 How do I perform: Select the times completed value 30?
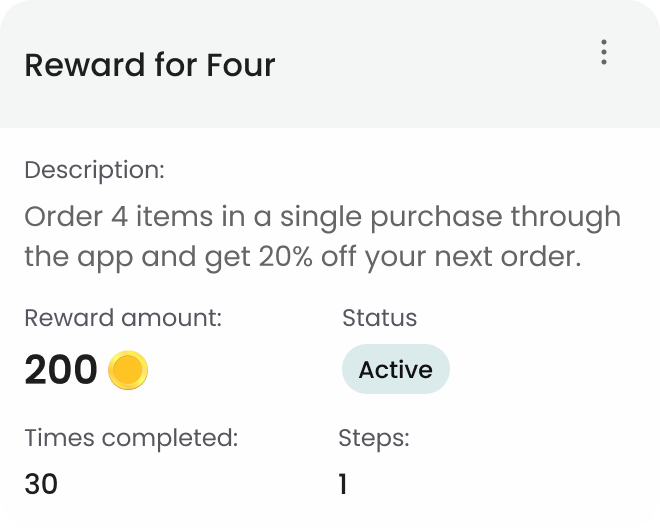tap(41, 485)
